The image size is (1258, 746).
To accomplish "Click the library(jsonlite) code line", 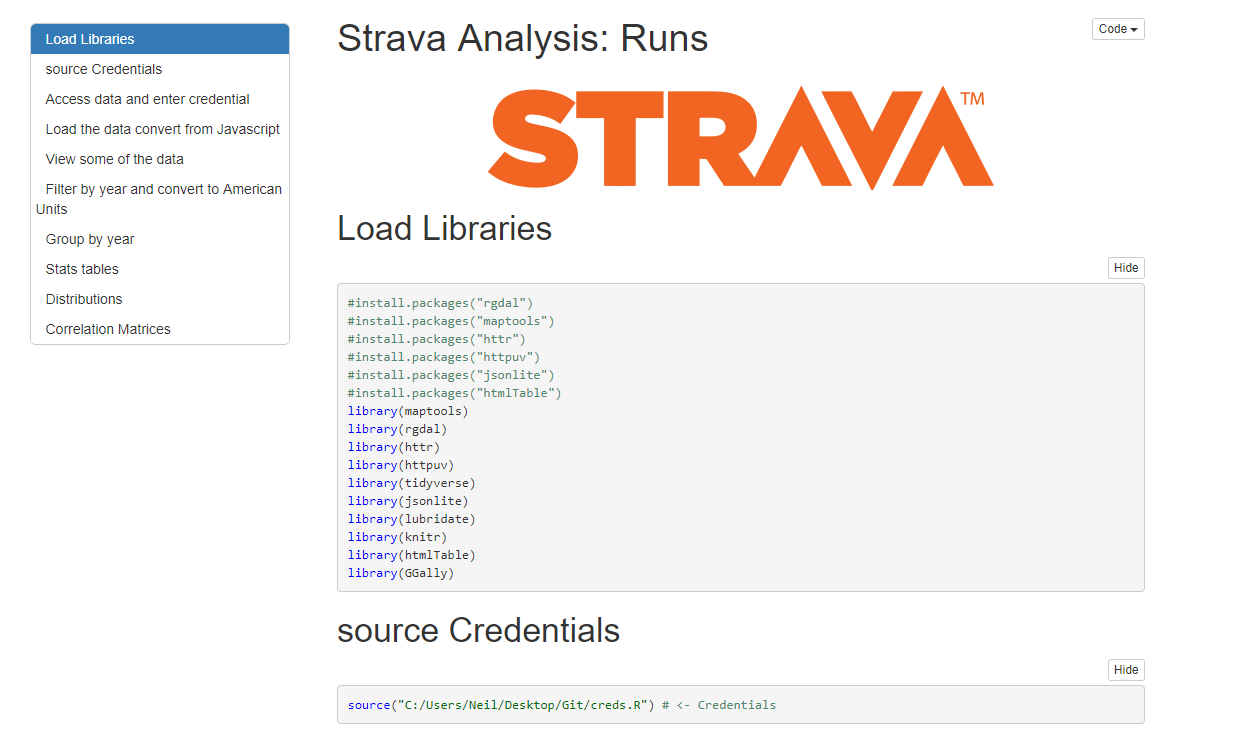I will point(408,501).
